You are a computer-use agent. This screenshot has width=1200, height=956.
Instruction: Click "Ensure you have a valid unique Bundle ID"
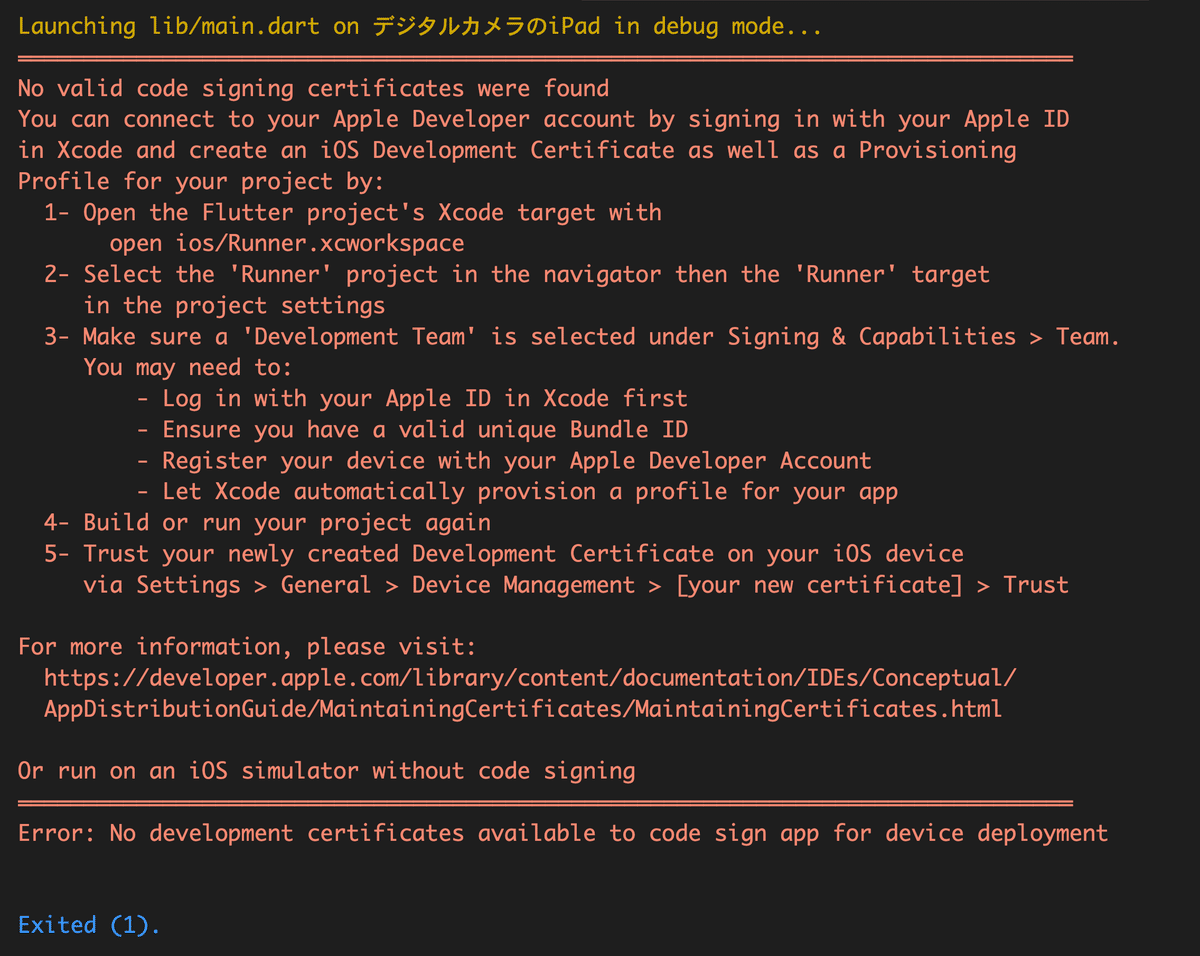(412, 430)
